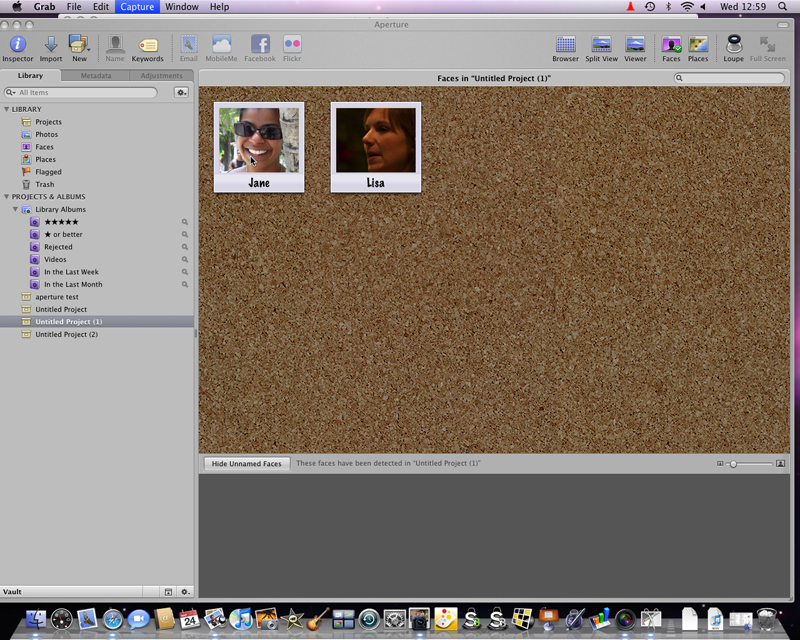Viewport: 800px width, 640px height.
Task: Open Safari from the Dock
Action: pyautogui.click(x=113, y=620)
